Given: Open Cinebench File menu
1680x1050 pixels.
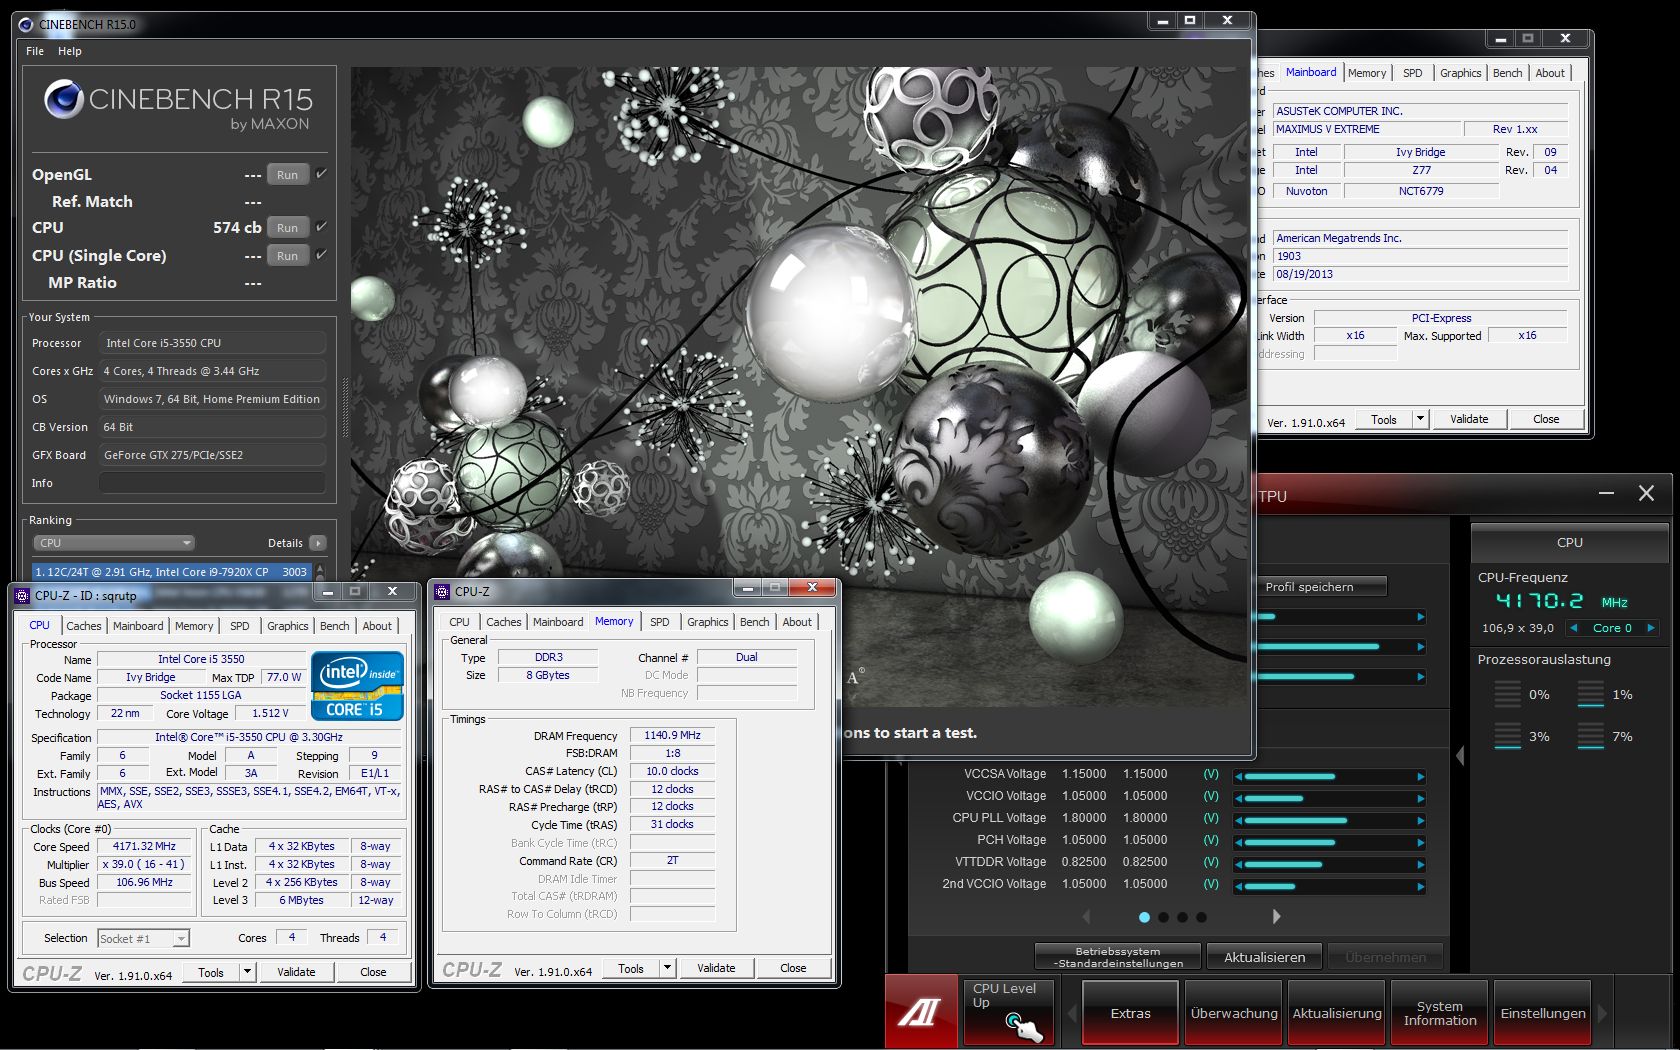Looking at the screenshot, I should pos(35,51).
